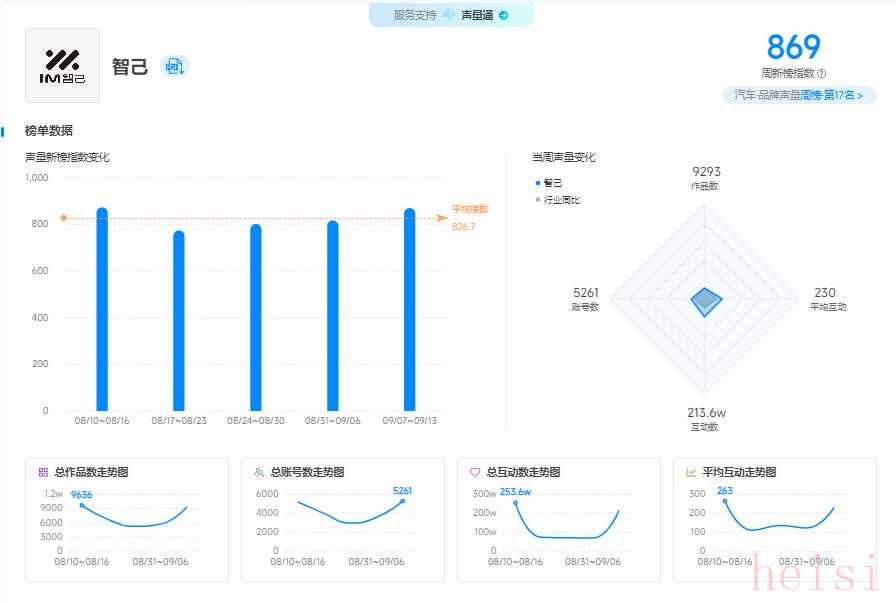This screenshot has height=603, width=896.
Task: Click the info icon next to 周新榜指数
Action: [x=822, y=73]
